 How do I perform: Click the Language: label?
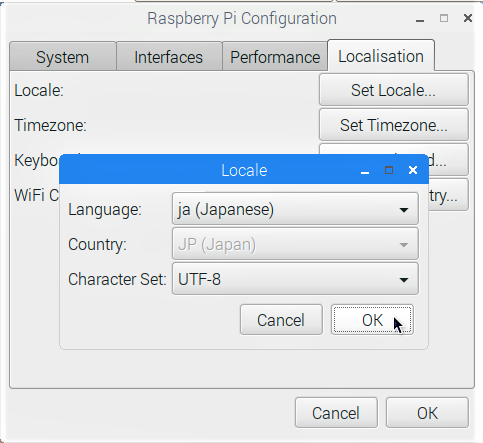click(105, 210)
